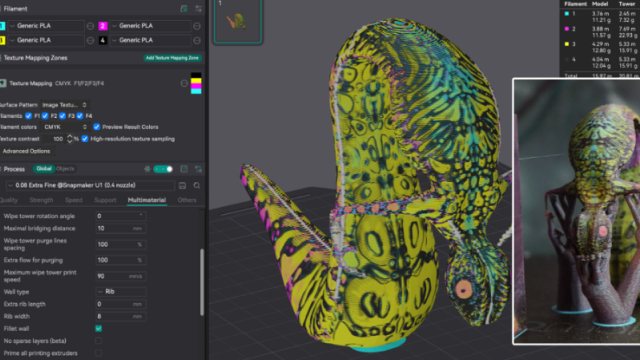Enable No sparse layers (beta)

[x=98, y=341]
